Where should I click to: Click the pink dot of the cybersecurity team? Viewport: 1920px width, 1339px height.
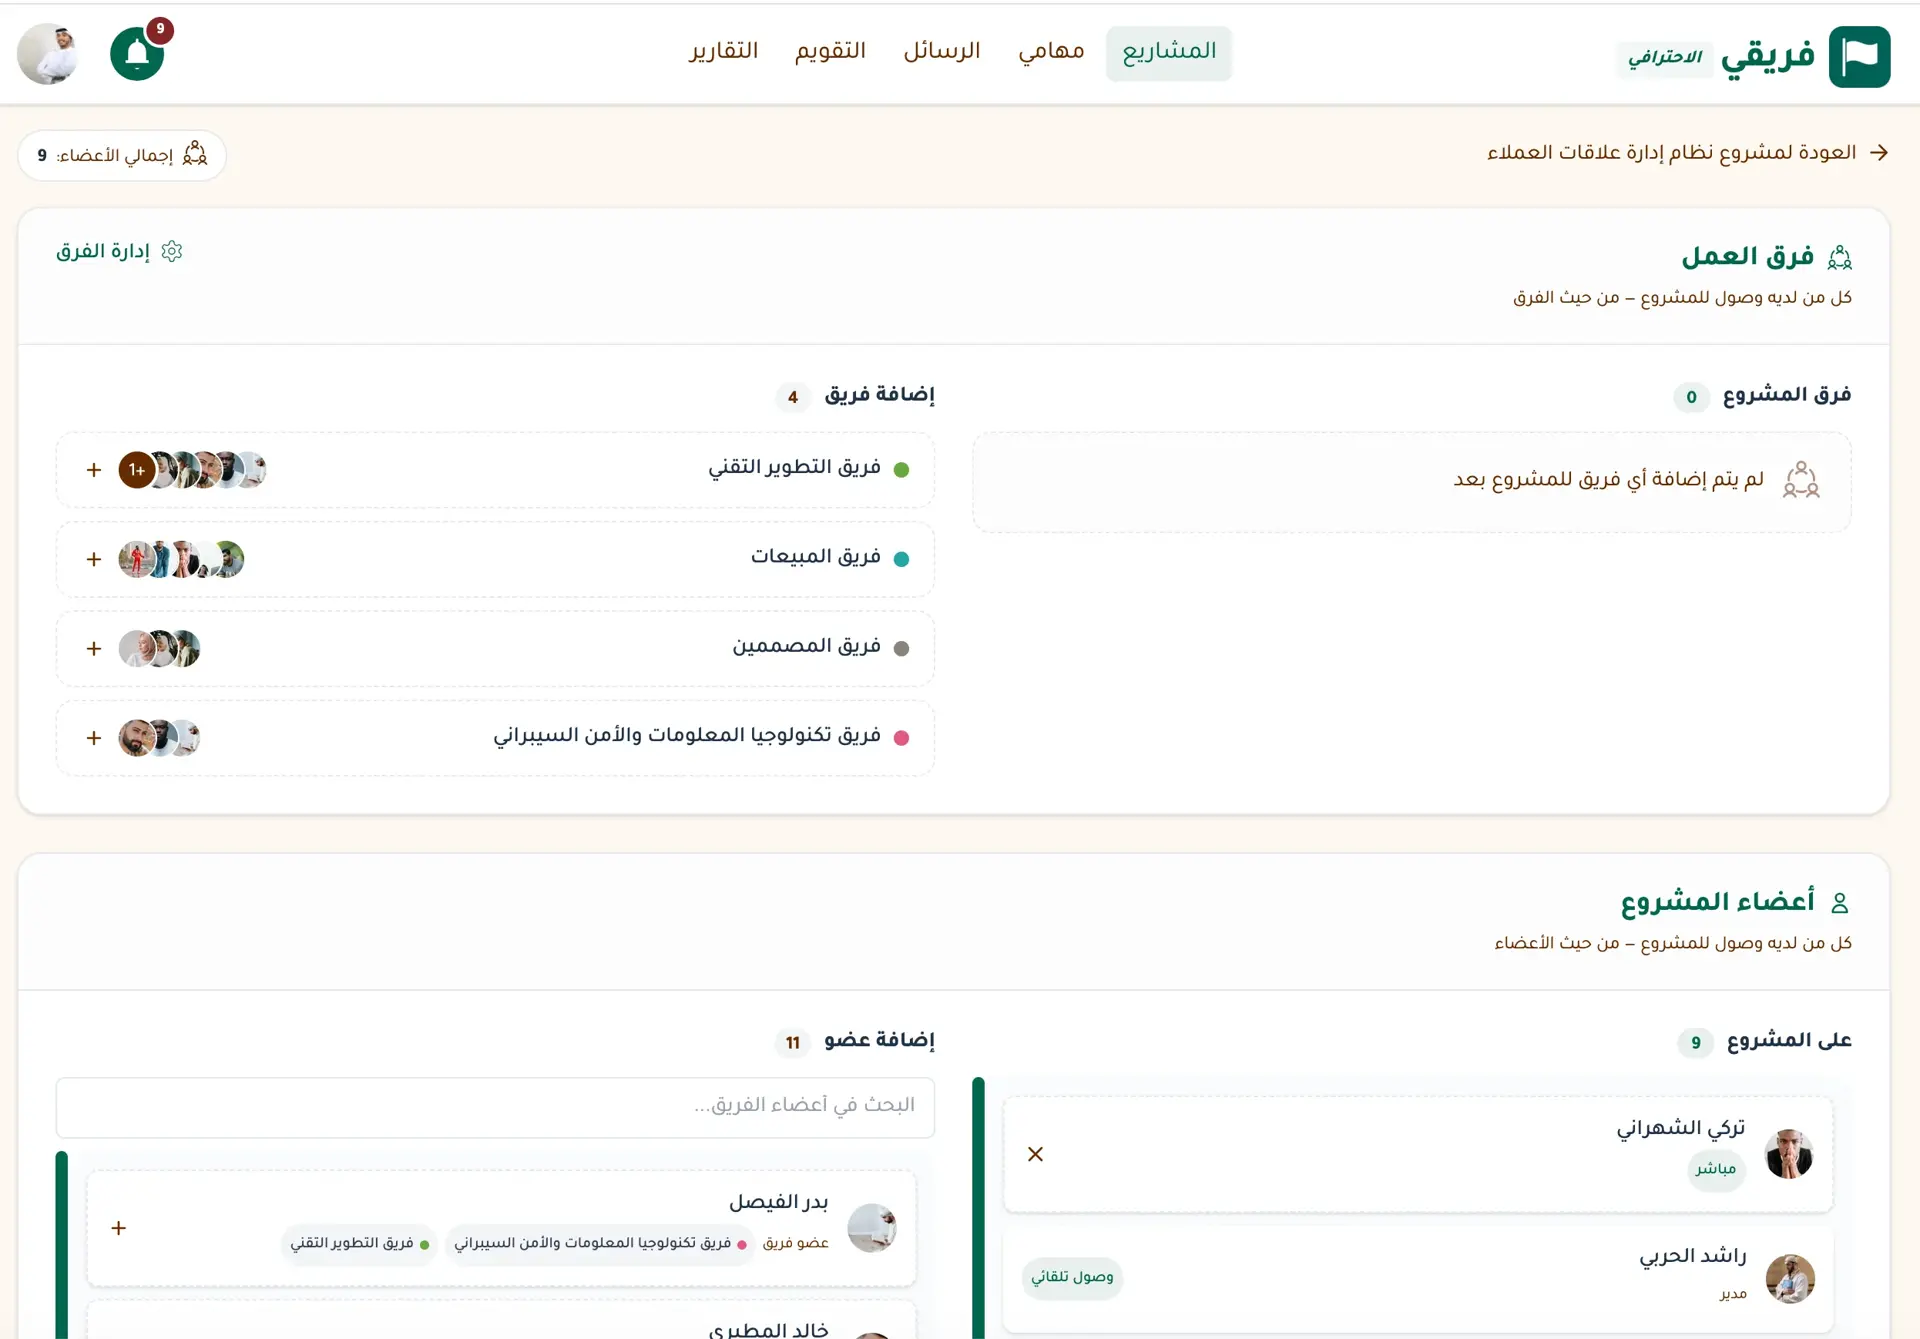point(901,738)
